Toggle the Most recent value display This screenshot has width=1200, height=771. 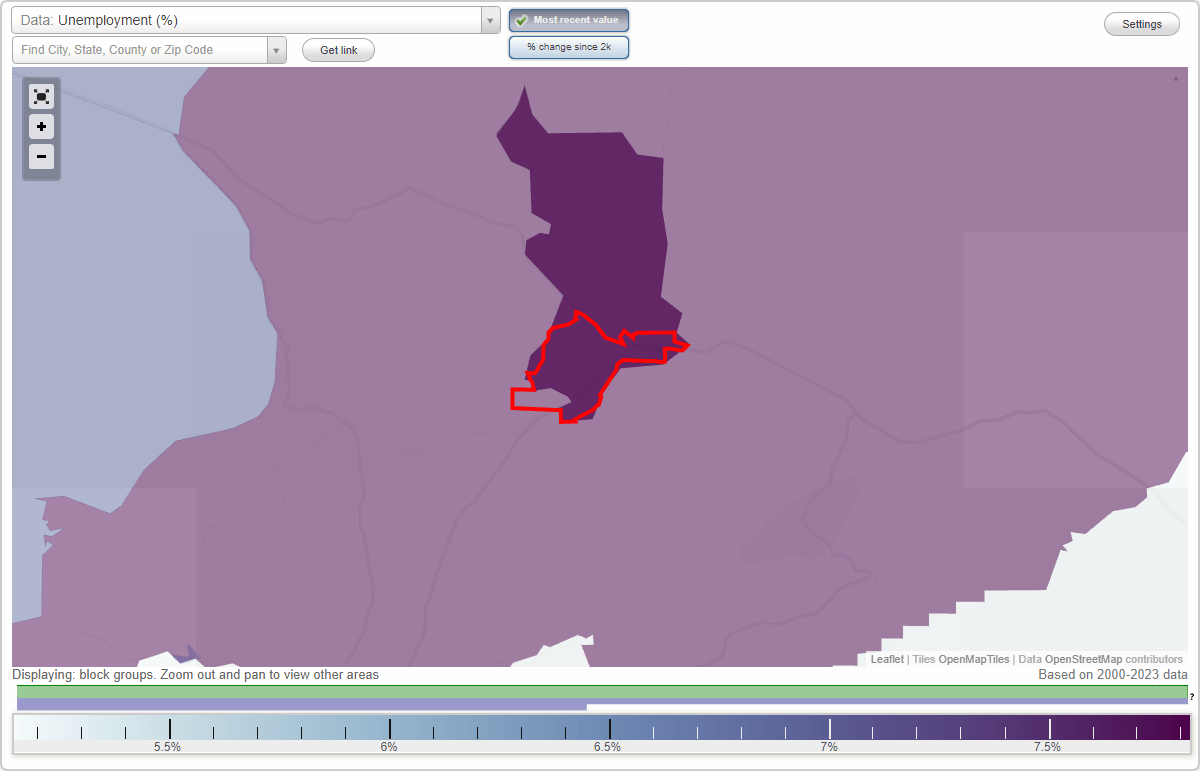[x=569, y=19]
